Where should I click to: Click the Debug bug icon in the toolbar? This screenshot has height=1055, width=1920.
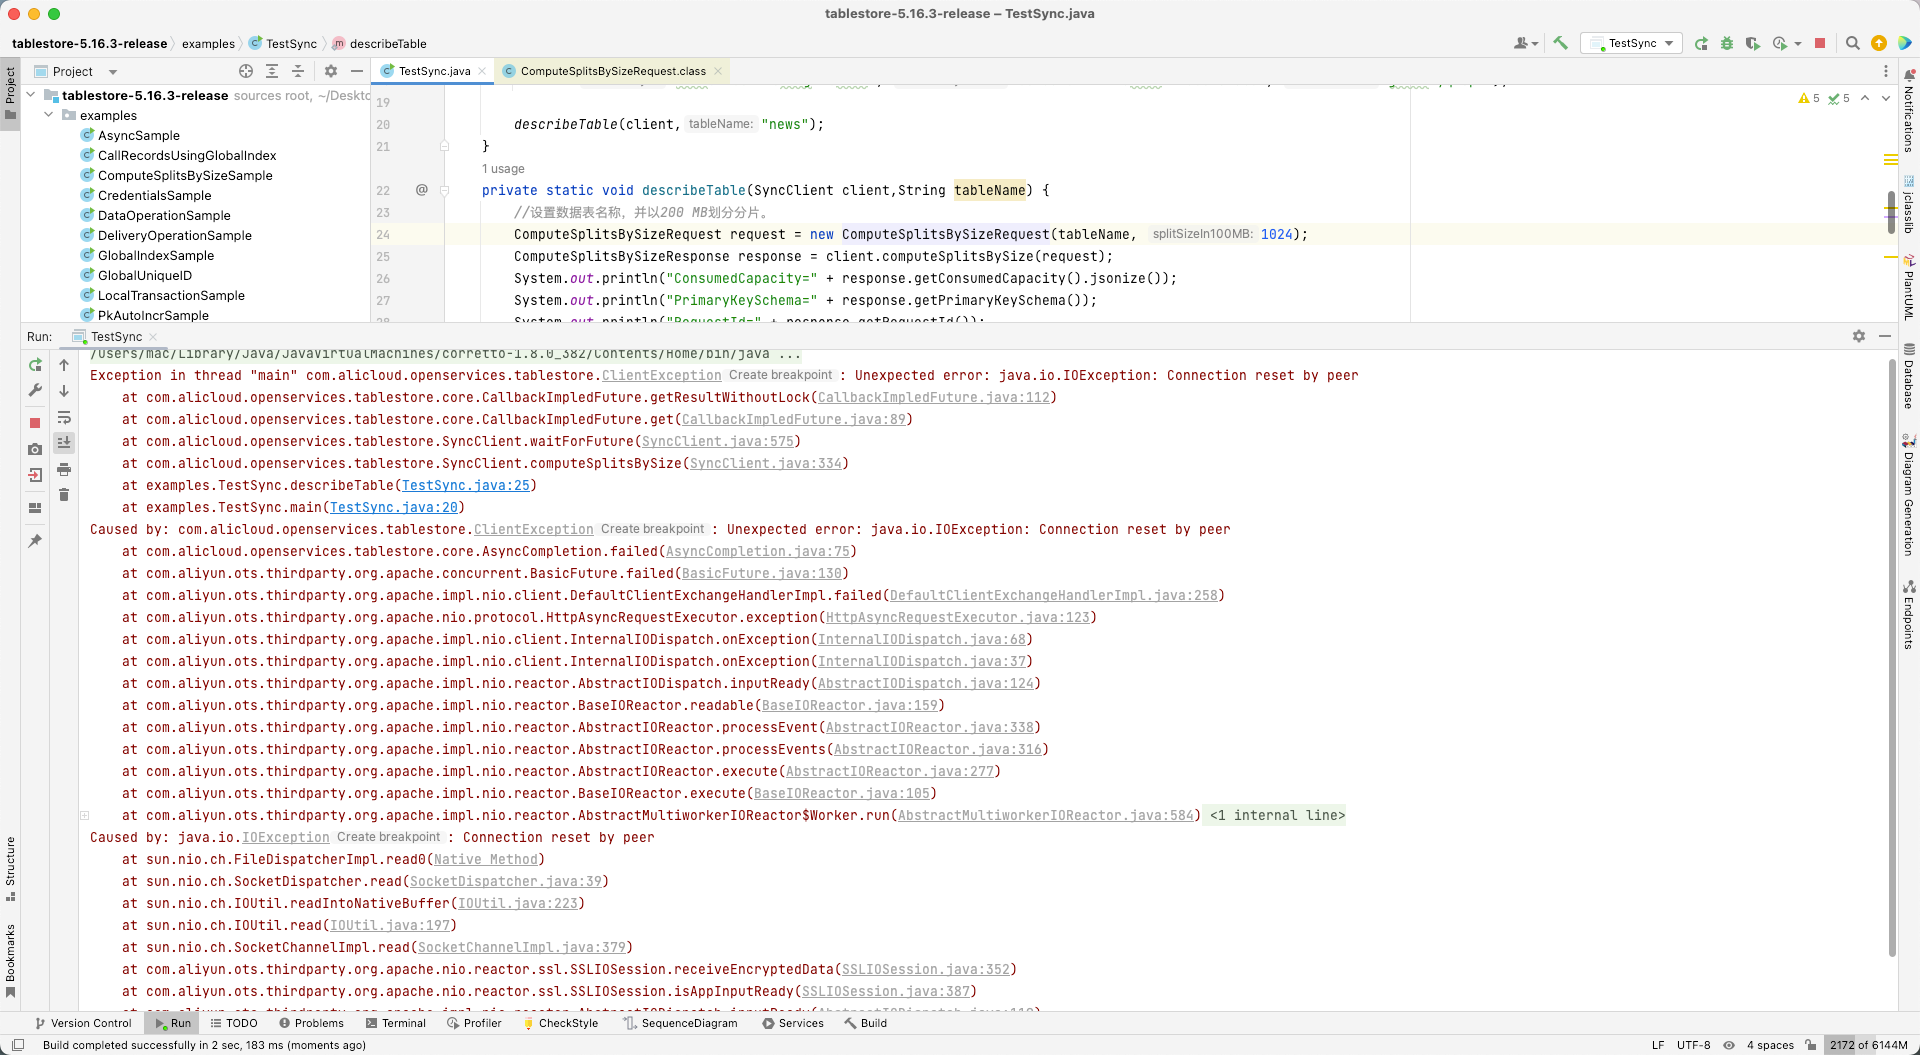[x=1727, y=43]
